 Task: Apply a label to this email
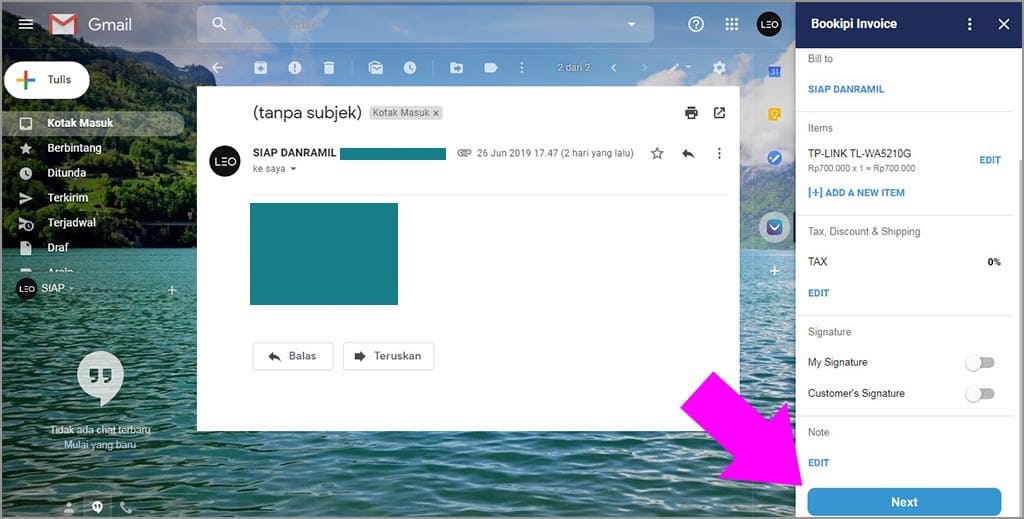490,68
